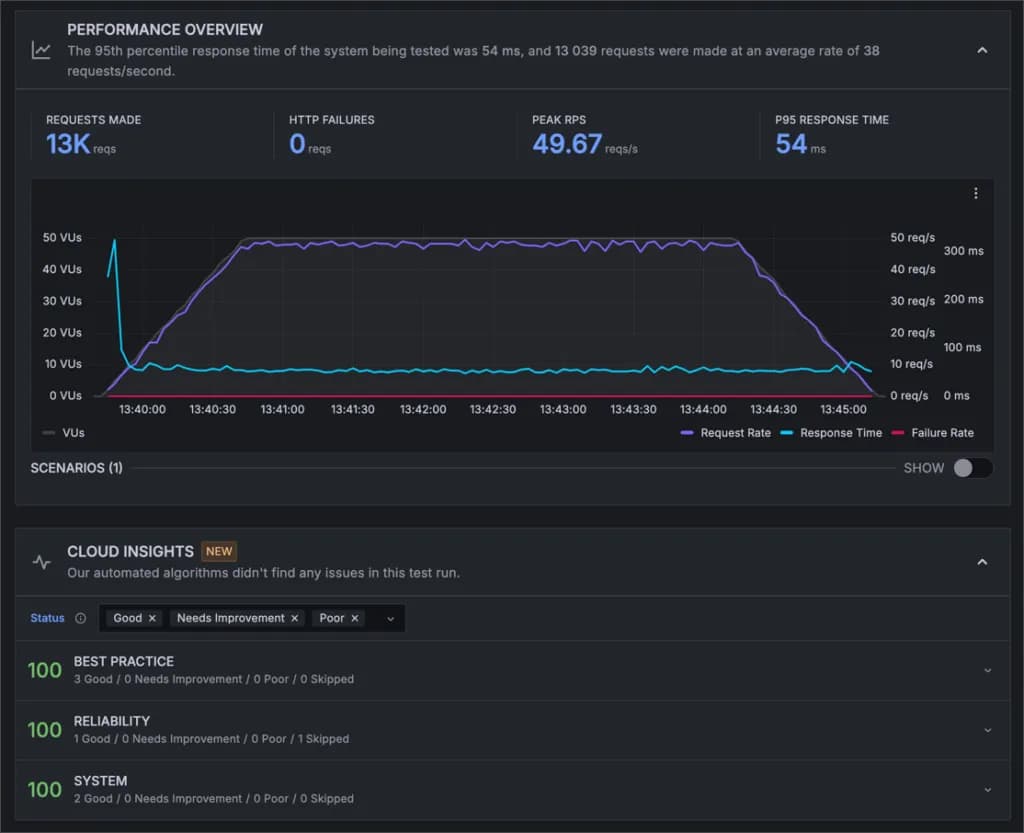1024x833 pixels.
Task: Click the Failure Rate pink color marker
Action: [899, 432]
